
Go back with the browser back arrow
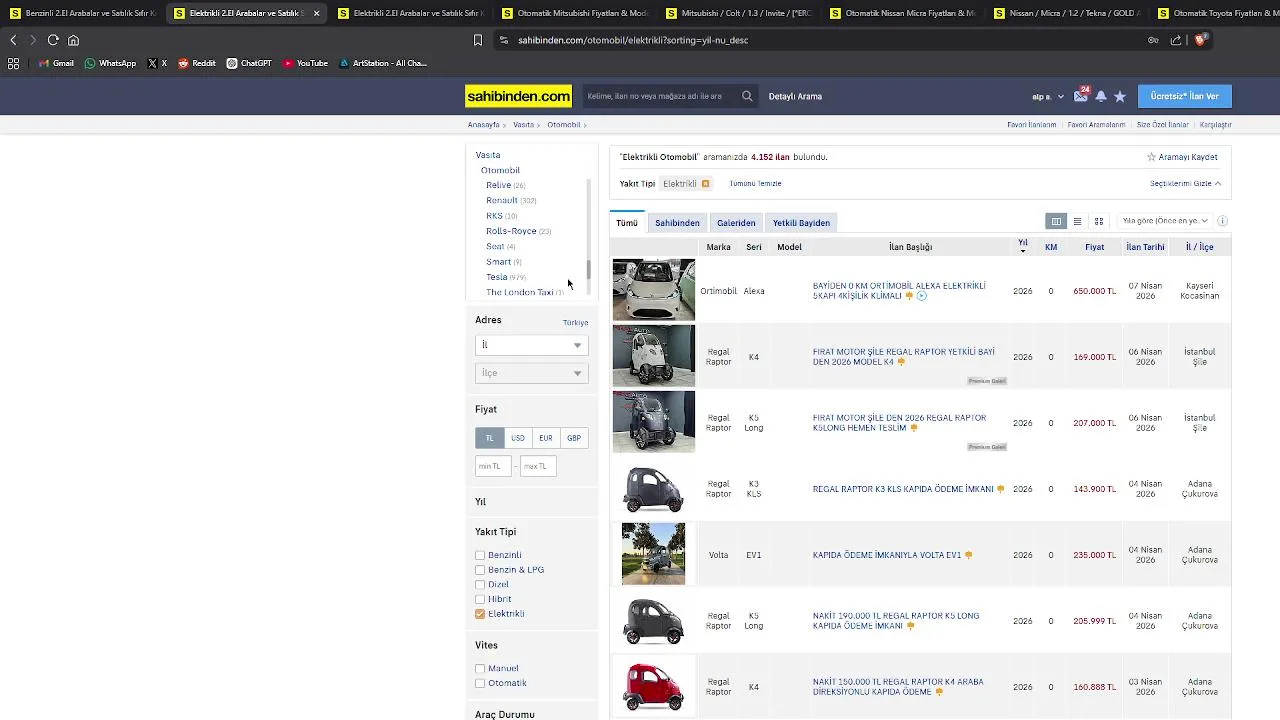[13, 40]
